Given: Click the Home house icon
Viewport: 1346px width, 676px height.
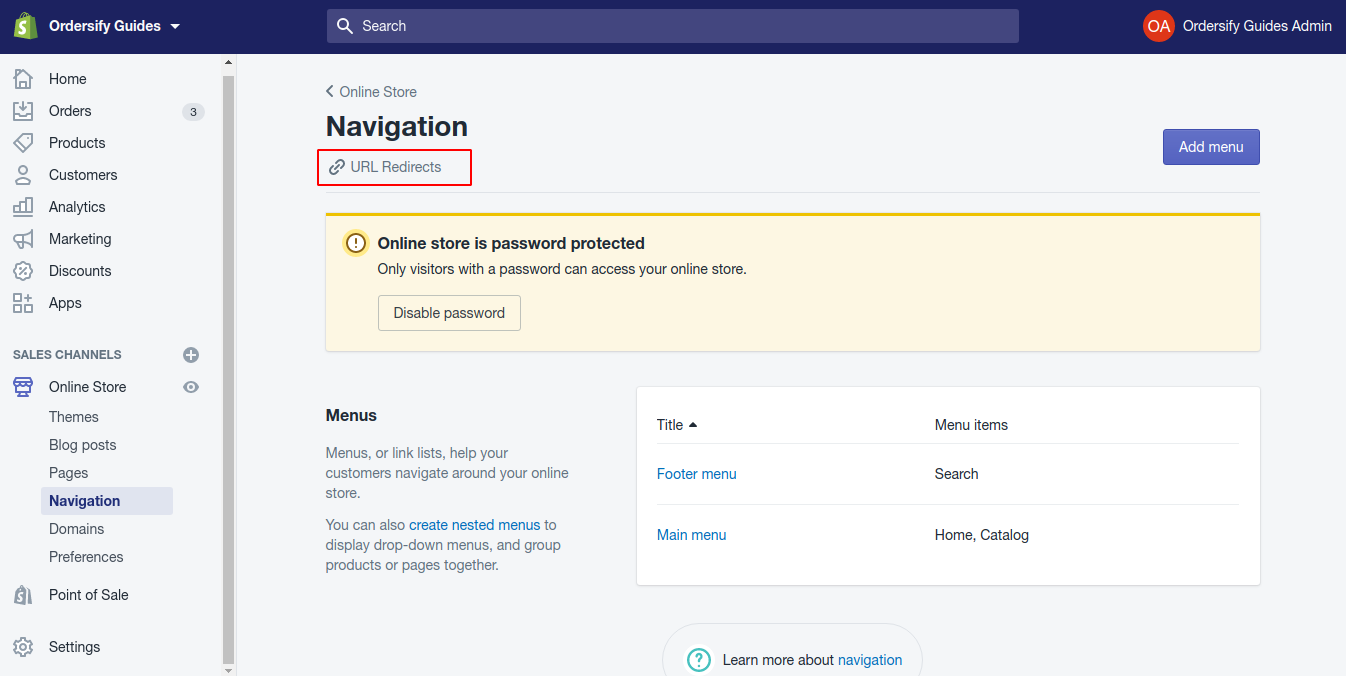Looking at the screenshot, I should [23, 79].
